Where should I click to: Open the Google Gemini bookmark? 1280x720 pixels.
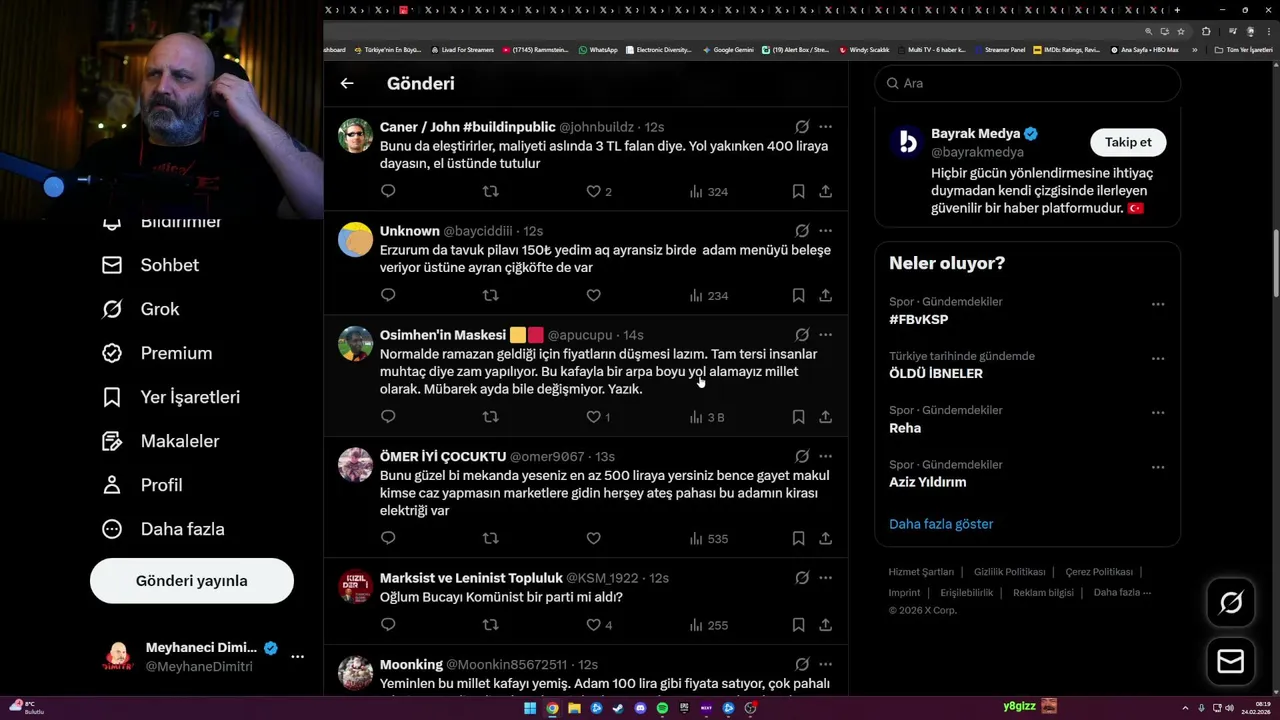click(728, 49)
